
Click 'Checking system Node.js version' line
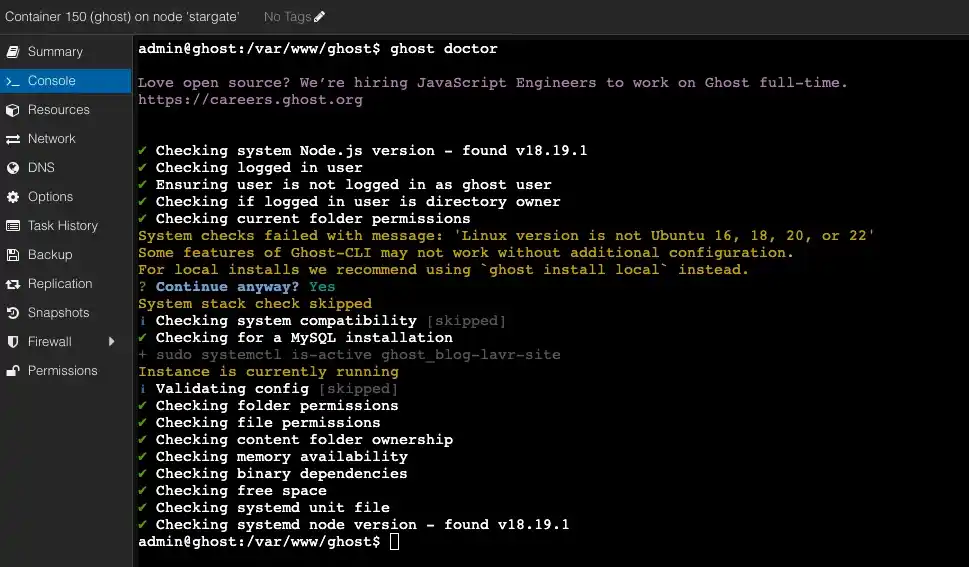(x=363, y=151)
